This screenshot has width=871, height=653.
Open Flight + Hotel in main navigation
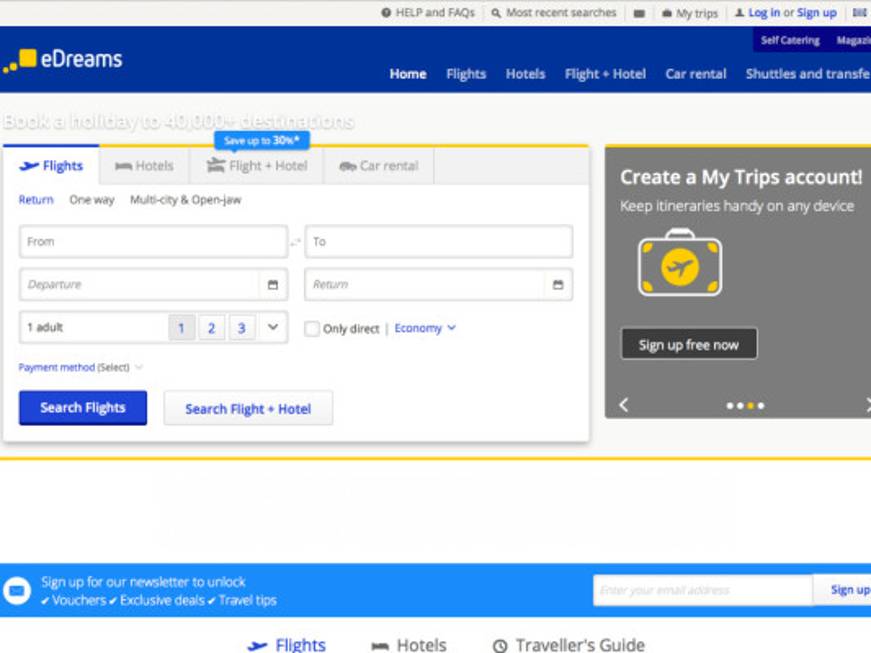point(605,74)
